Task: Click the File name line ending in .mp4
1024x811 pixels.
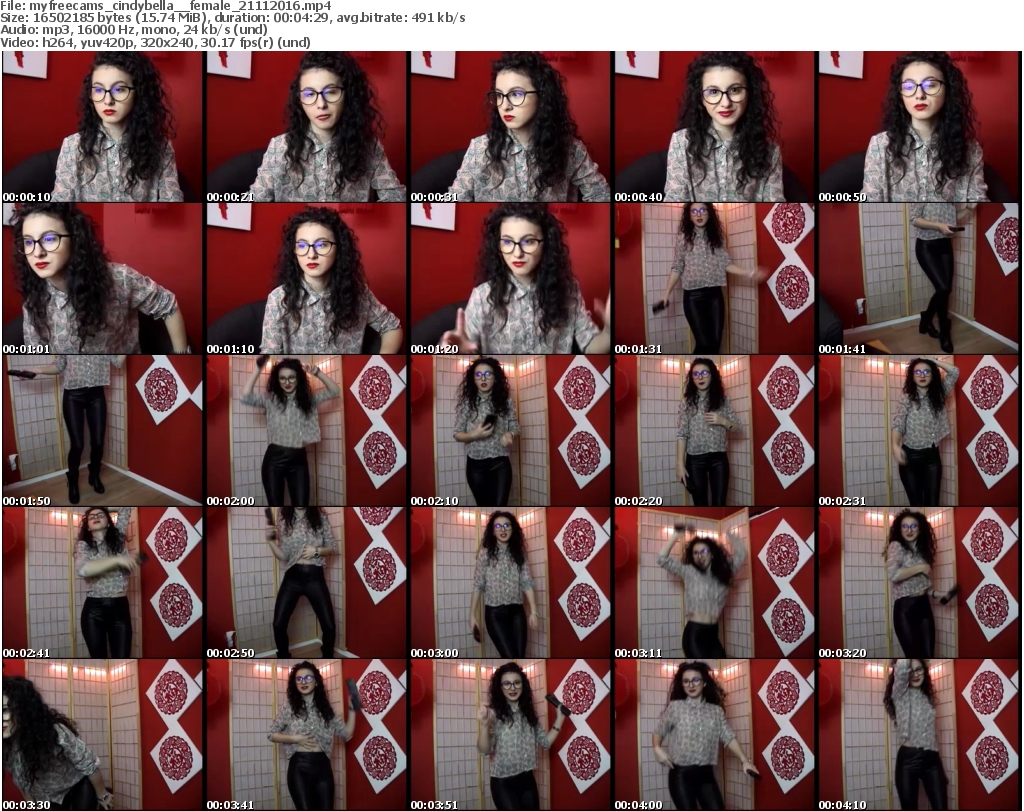Action: point(166,6)
